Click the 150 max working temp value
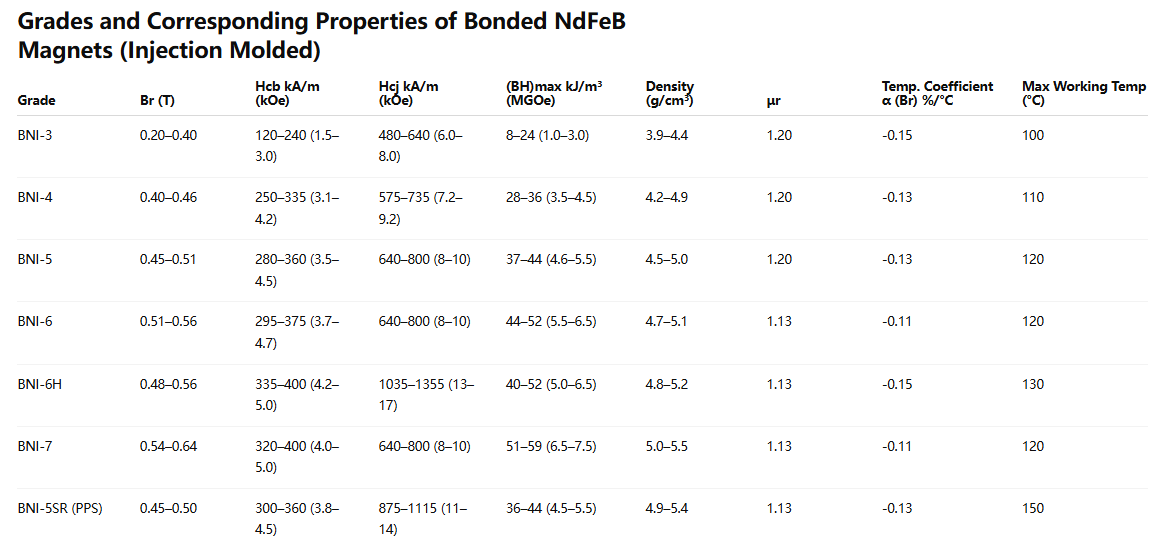 pos(1033,508)
